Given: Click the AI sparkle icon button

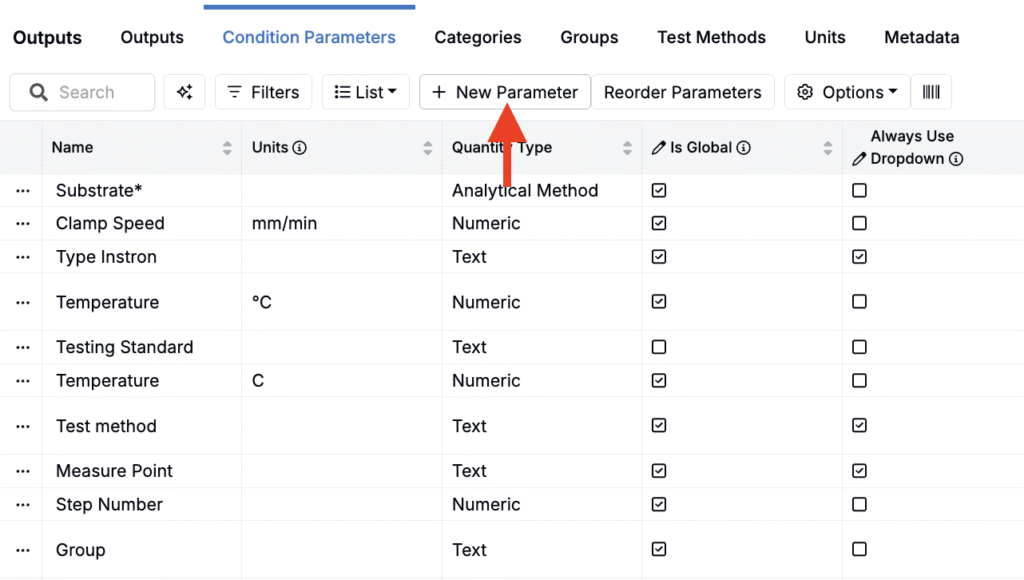Looking at the screenshot, I should (184, 92).
